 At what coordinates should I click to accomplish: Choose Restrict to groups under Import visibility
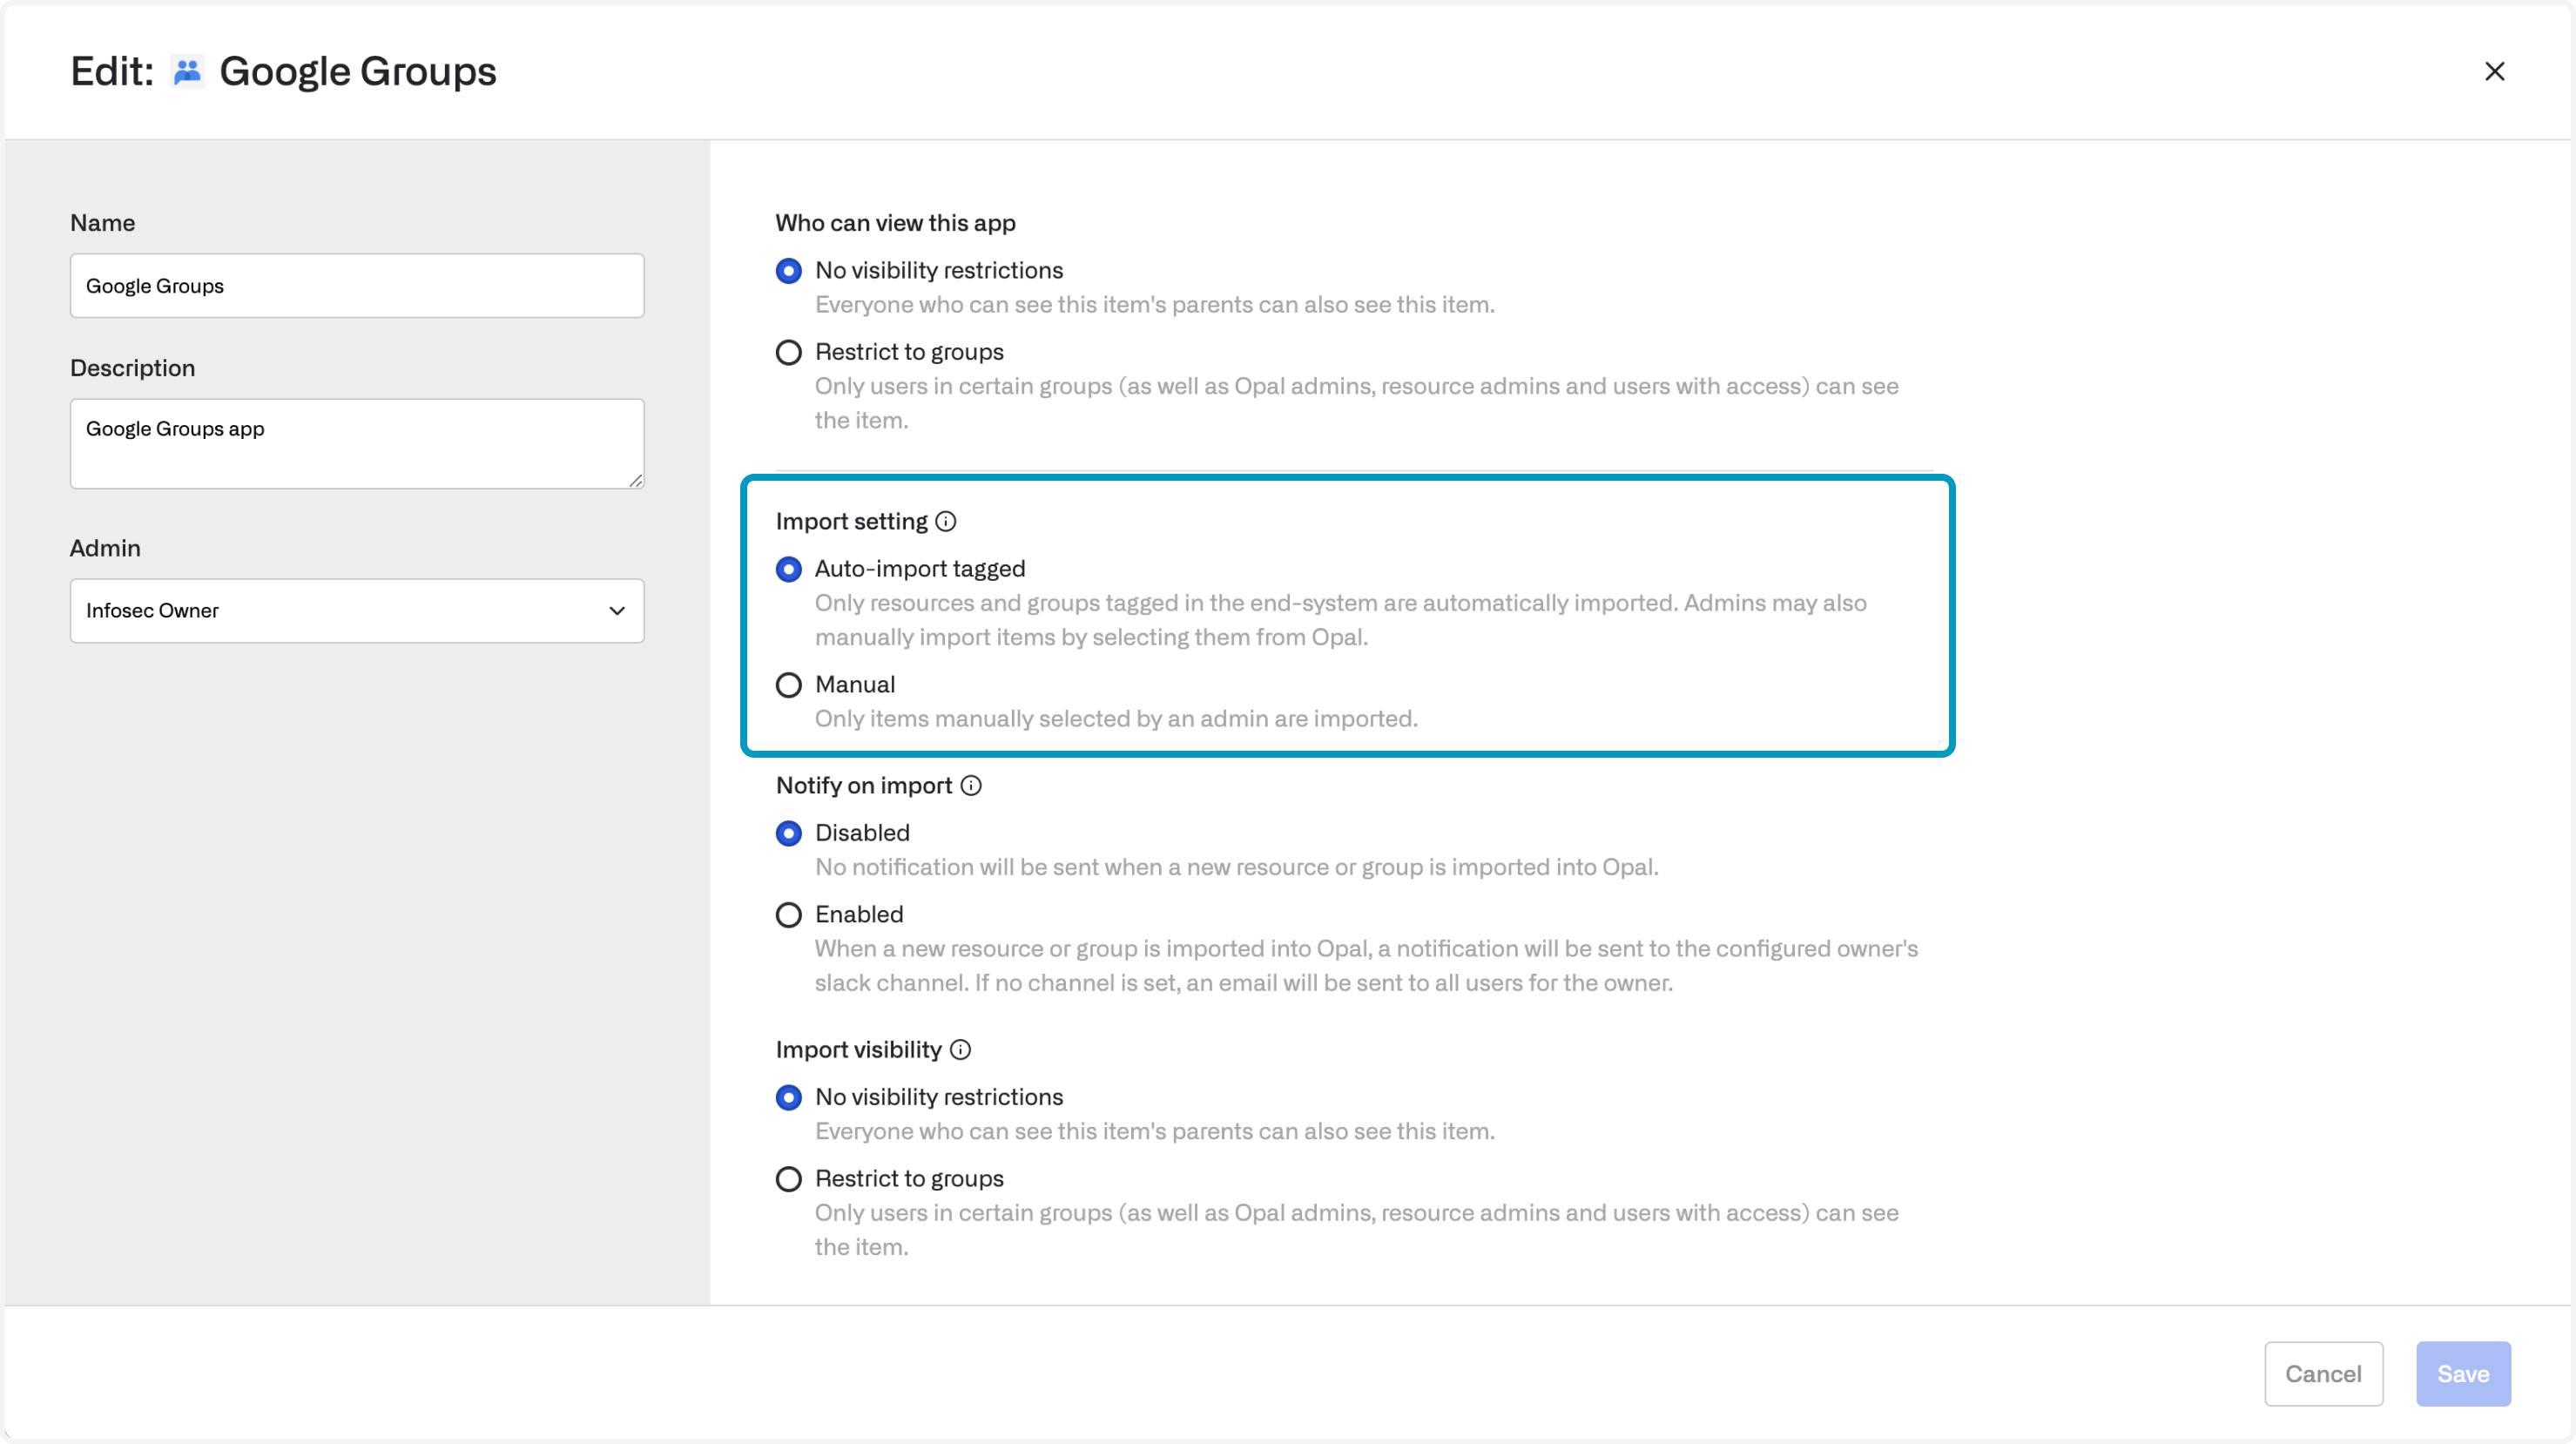(789, 1179)
